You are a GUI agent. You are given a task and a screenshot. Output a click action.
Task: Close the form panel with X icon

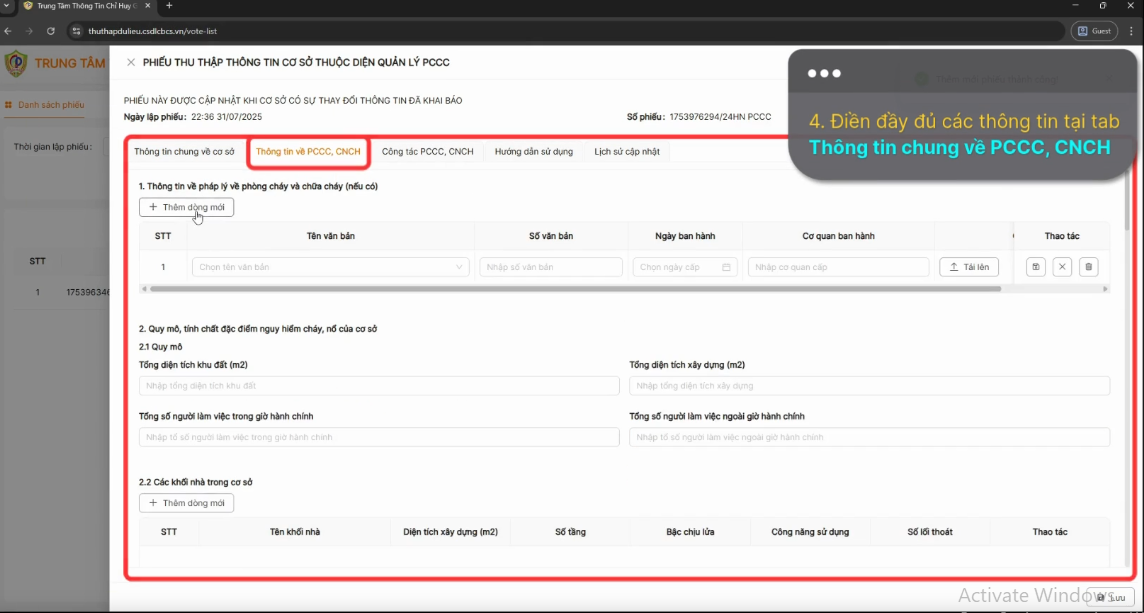coord(131,63)
